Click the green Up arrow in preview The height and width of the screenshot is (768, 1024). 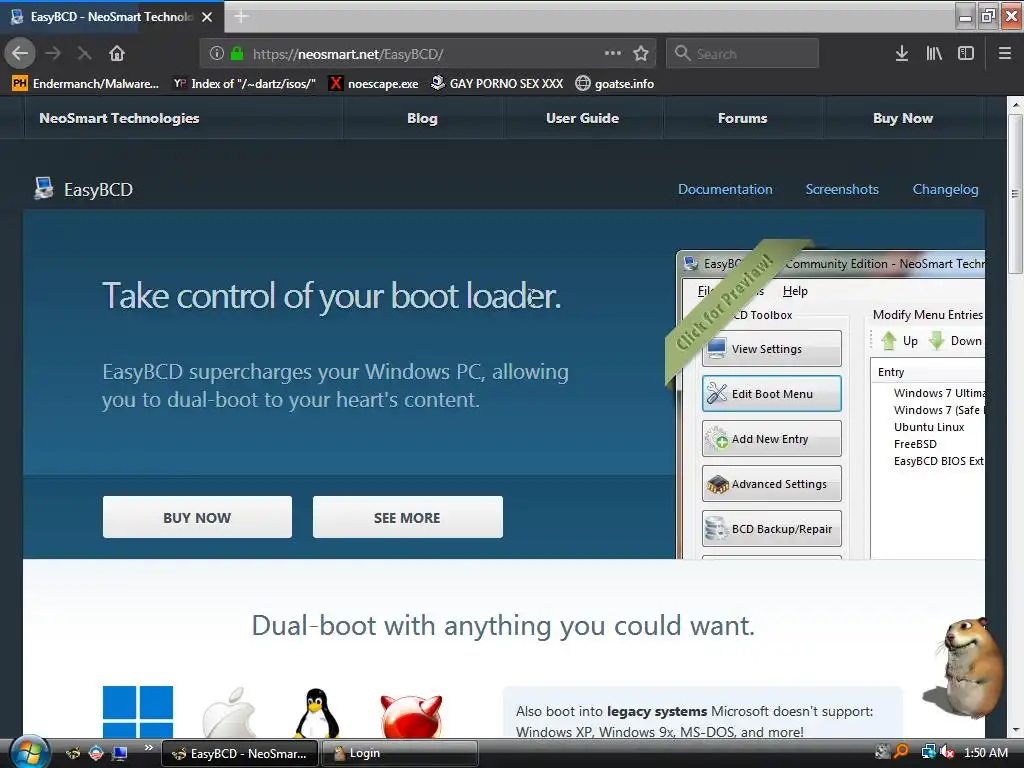(889, 340)
